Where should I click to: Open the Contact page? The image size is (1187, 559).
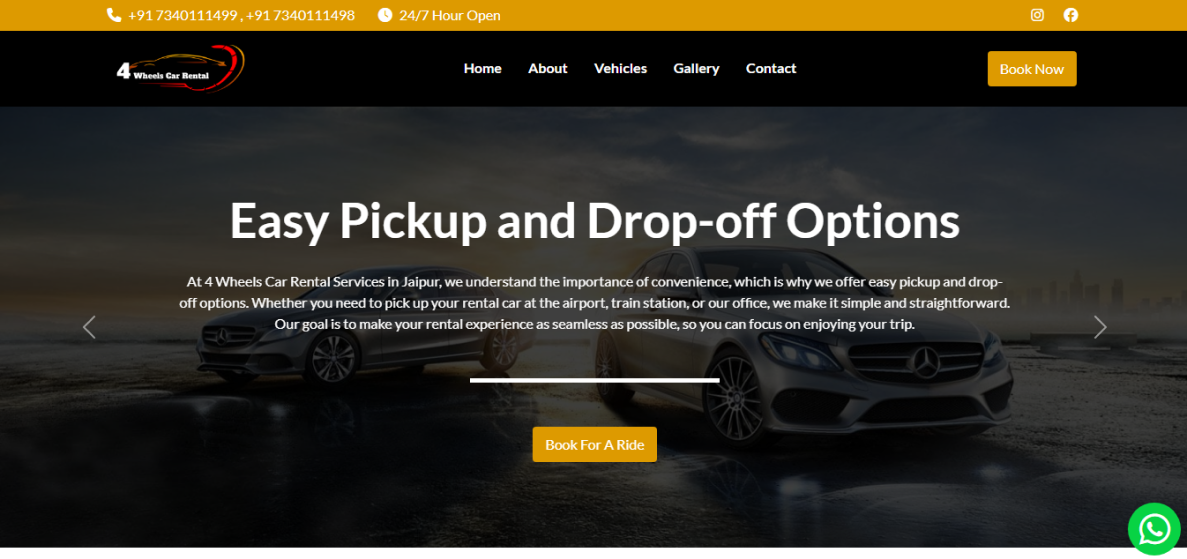771,68
